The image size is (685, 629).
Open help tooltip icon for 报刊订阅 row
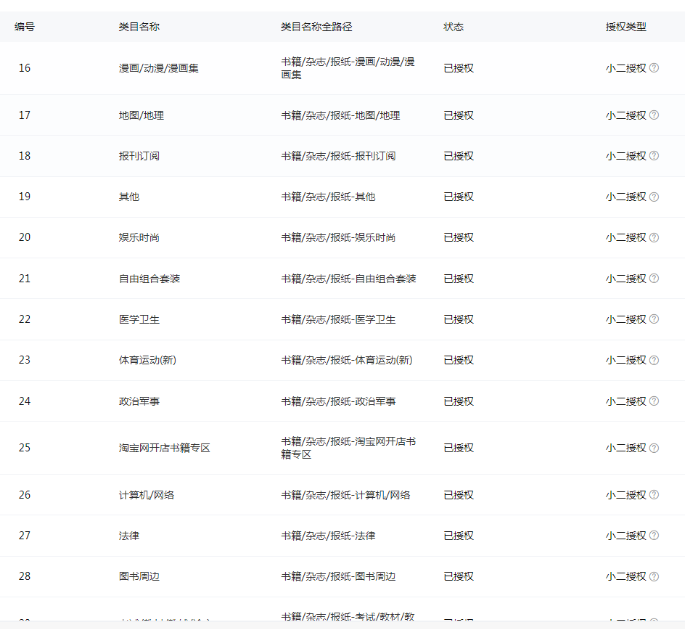click(x=654, y=156)
